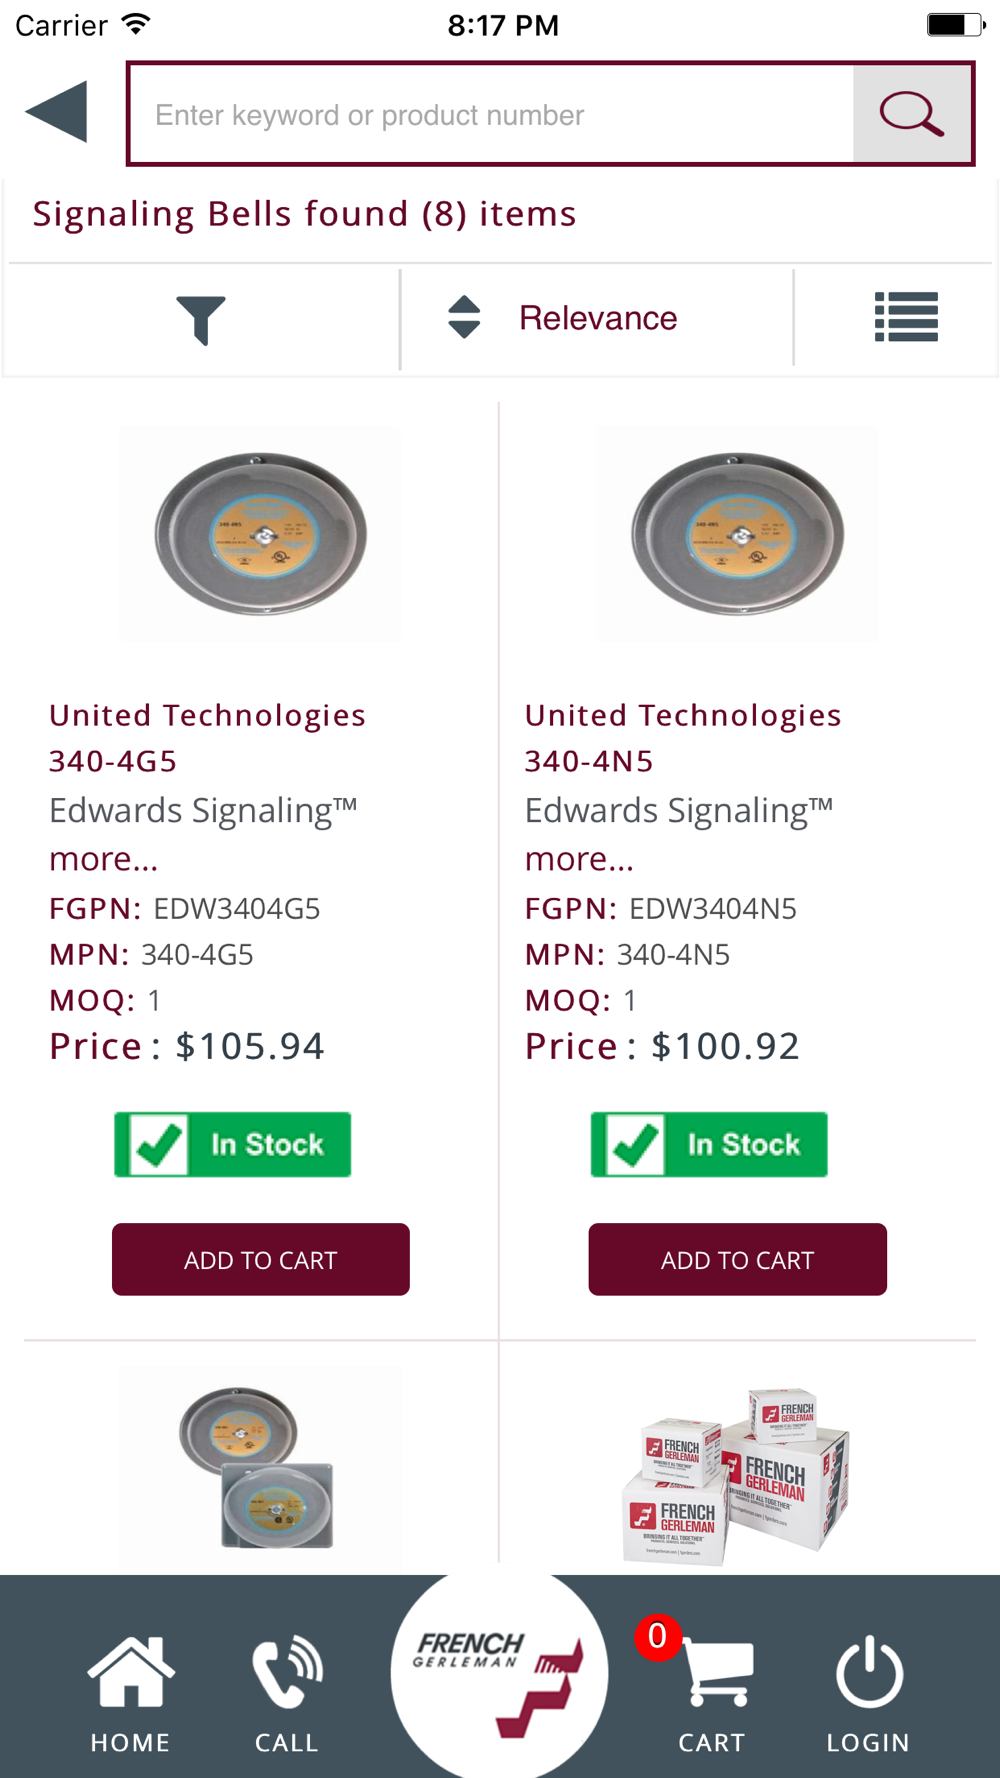1000x1778 pixels.
Task: Add 340-4N5 bell to cart
Action: tap(737, 1259)
